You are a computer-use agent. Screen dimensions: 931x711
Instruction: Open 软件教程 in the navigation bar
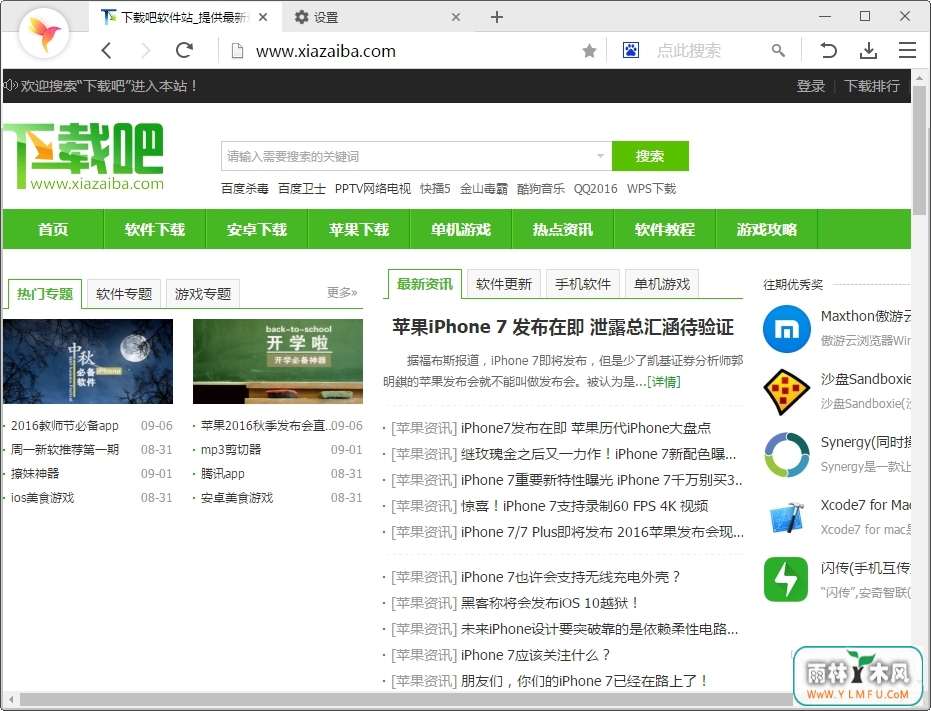665,229
